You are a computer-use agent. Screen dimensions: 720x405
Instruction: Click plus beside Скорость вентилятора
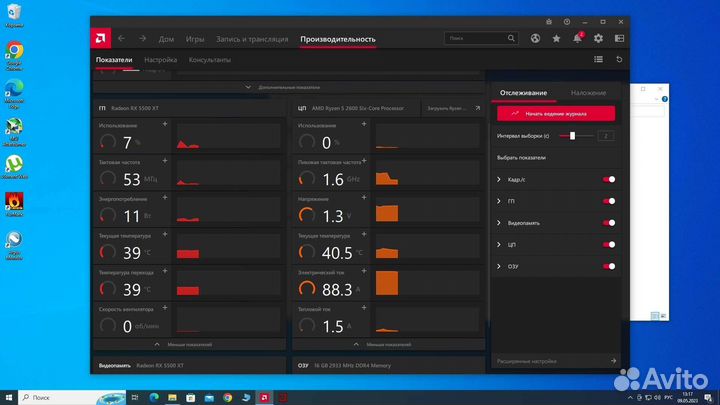click(165, 308)
